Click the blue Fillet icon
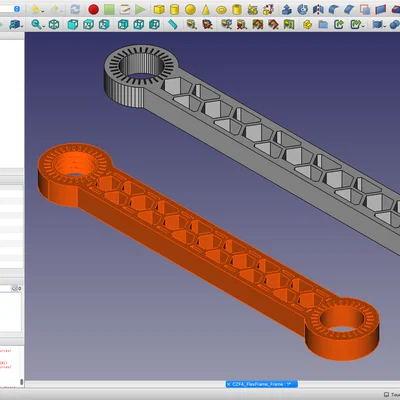Viewport: 400px width, 400px height. [x=334, y=9]
